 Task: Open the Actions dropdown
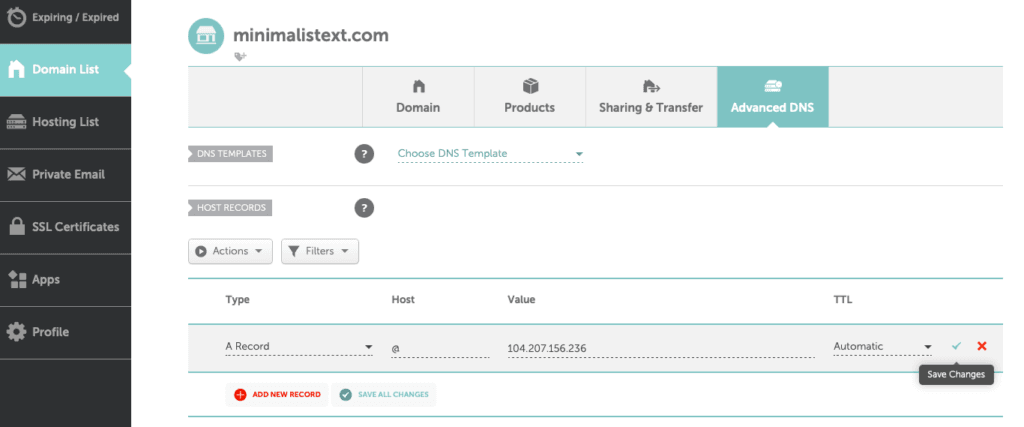click(230, 251)
